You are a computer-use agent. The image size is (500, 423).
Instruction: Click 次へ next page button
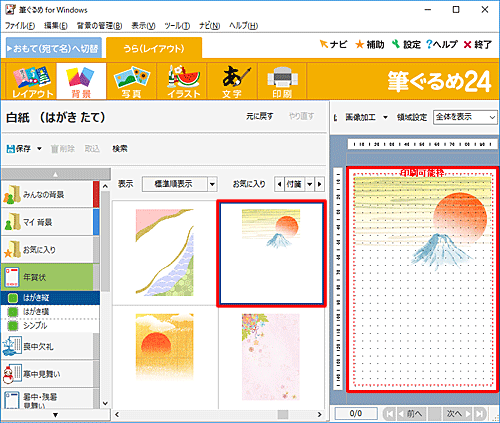pyautogui.click(x=457, y=414)
